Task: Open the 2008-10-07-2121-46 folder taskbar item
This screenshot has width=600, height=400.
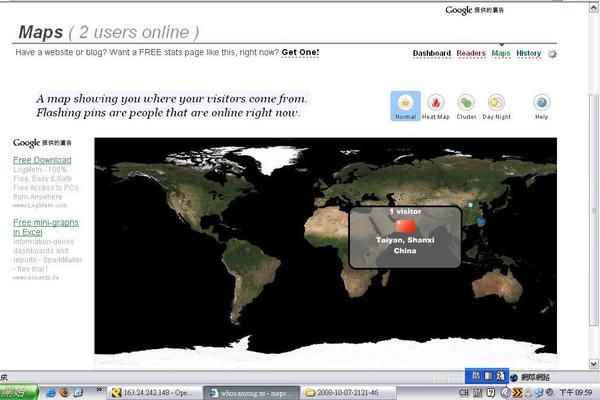Action: (348, 393)
